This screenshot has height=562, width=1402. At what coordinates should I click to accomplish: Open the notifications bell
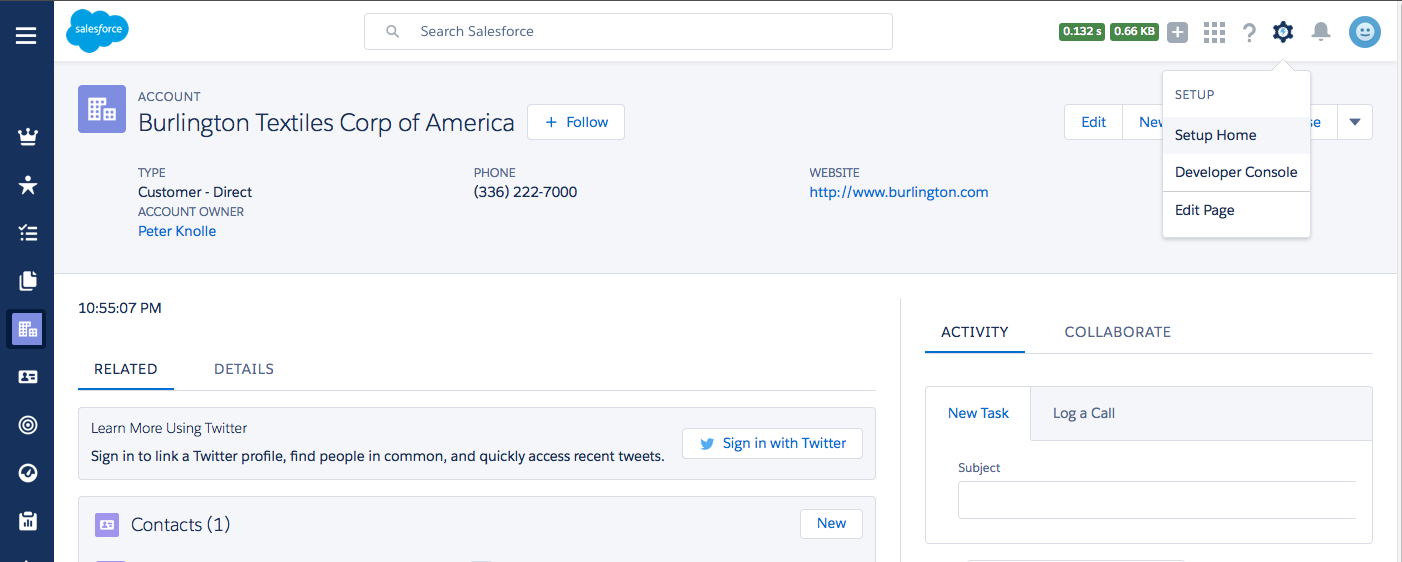[x=1321, y=32]
